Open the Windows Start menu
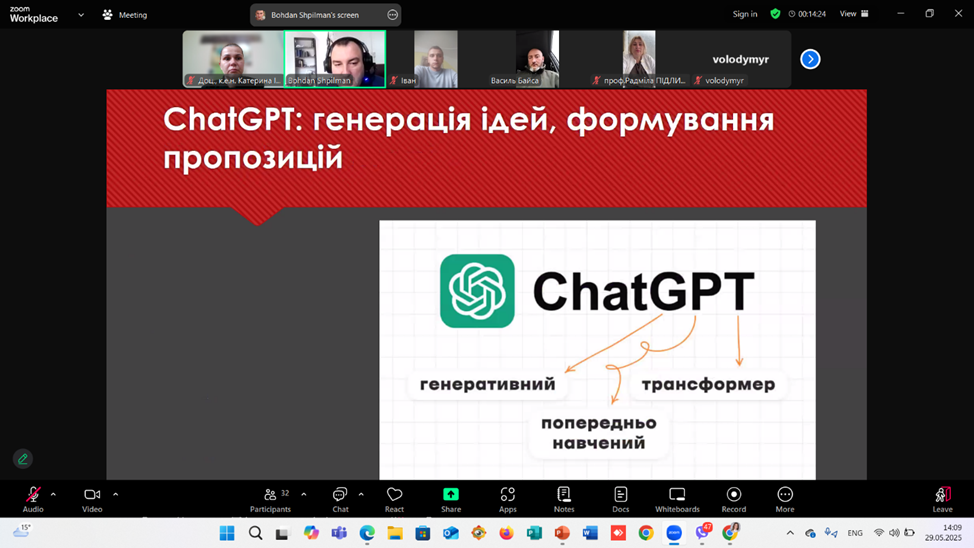The height and width of the screenshot is (548, 974). pyautogui.click(x=227, y=533)
